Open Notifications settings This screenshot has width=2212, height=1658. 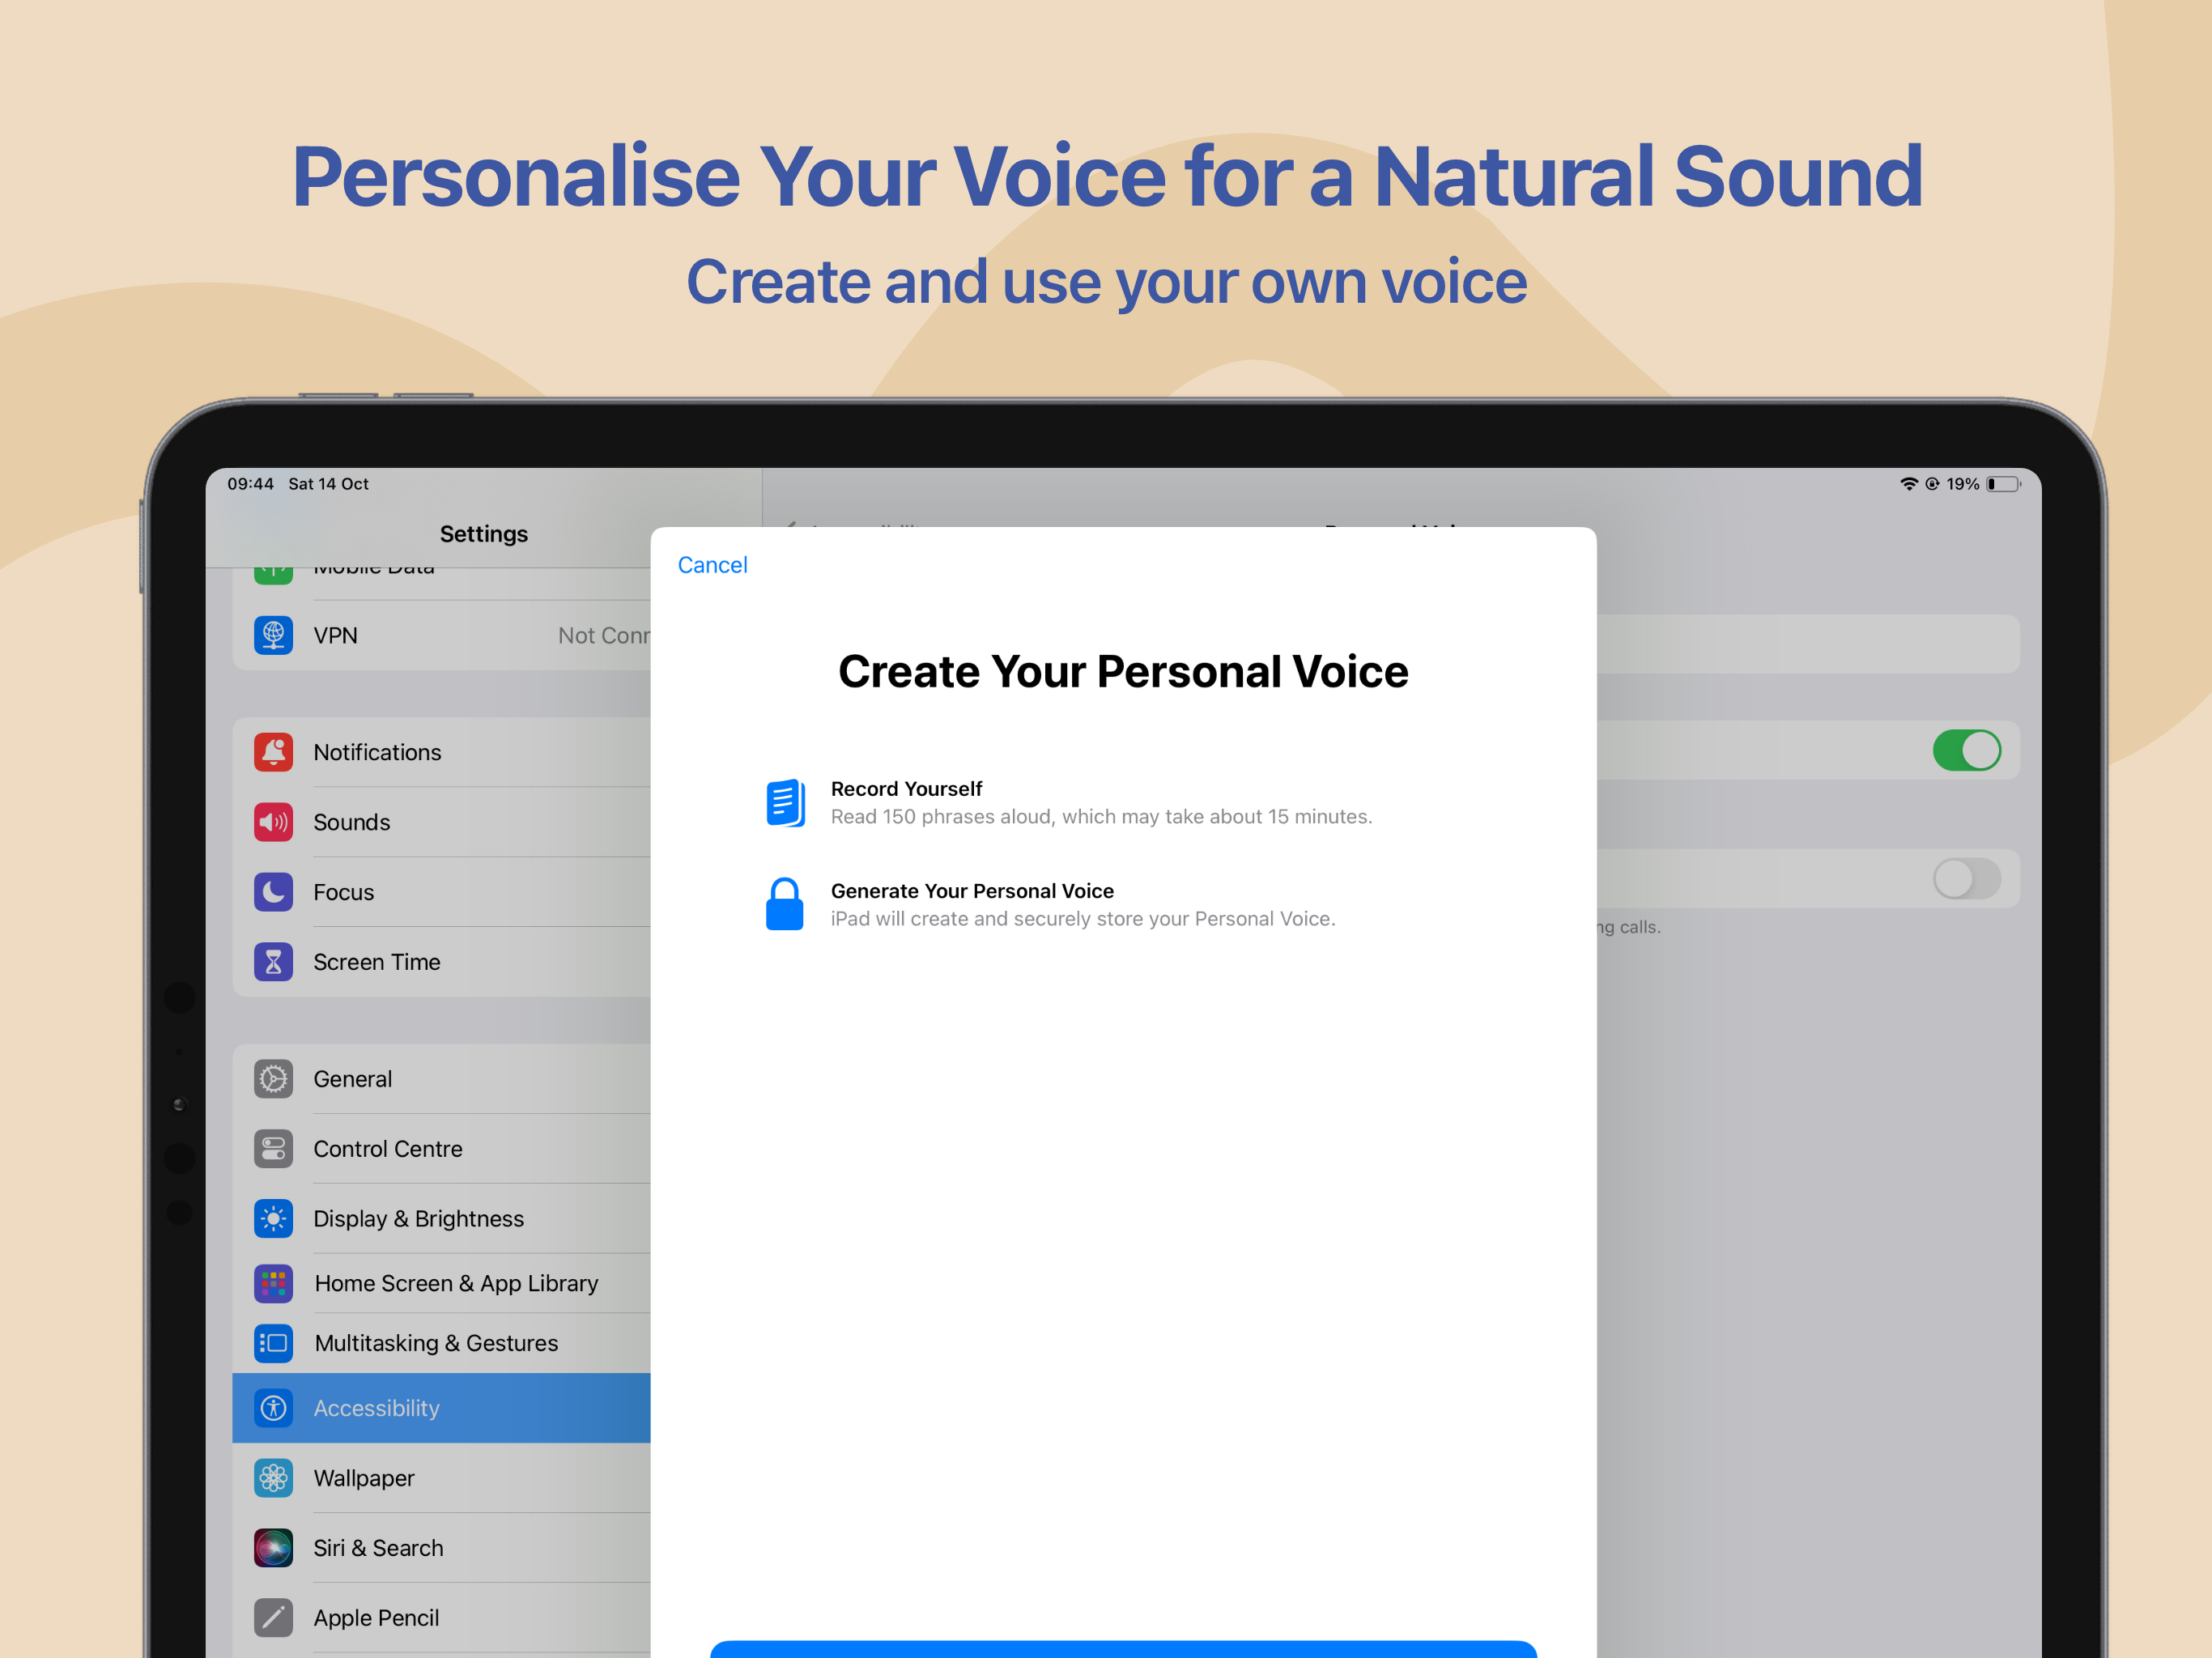click(441, 752)
